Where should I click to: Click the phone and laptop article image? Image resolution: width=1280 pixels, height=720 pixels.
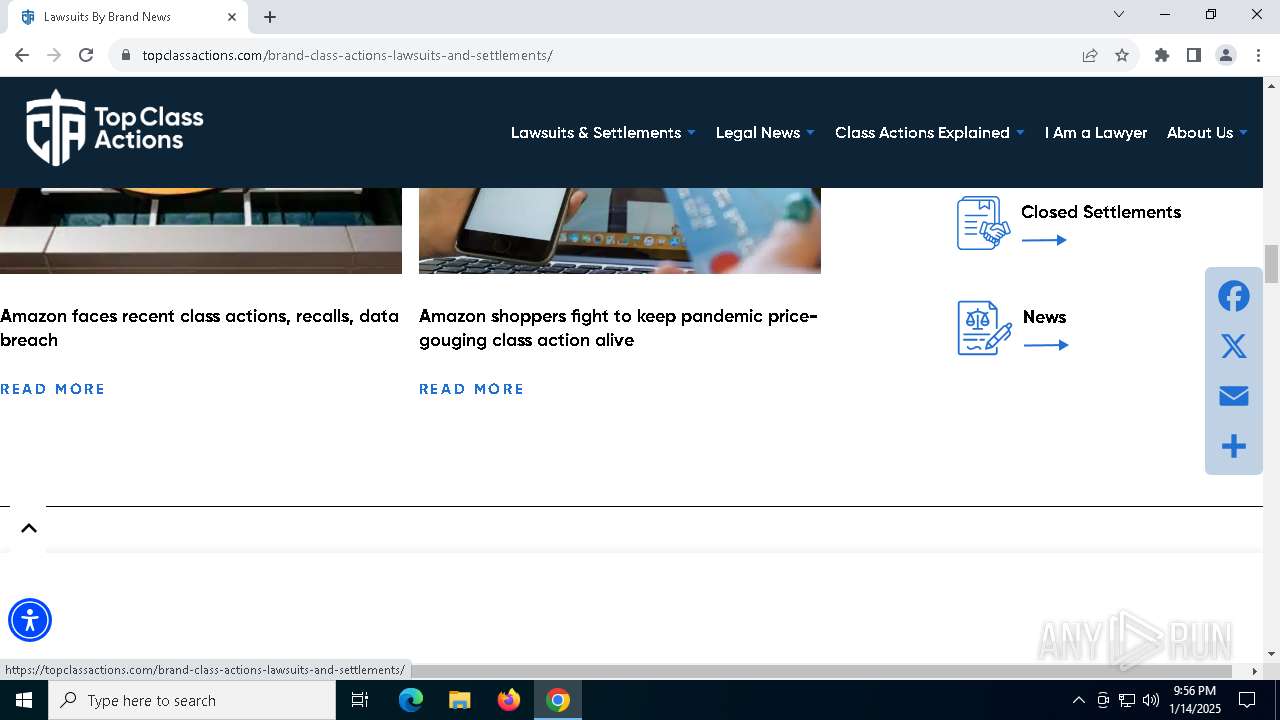620,230
